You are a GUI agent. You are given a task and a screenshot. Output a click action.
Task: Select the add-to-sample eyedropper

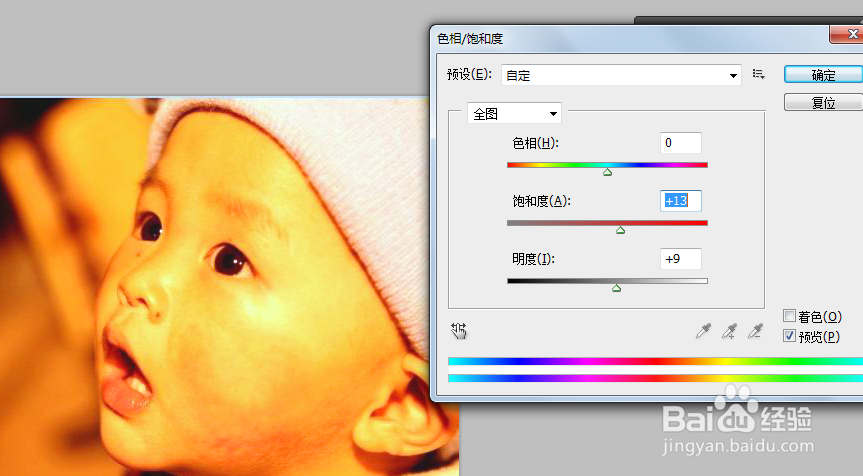tap(729, 331)
